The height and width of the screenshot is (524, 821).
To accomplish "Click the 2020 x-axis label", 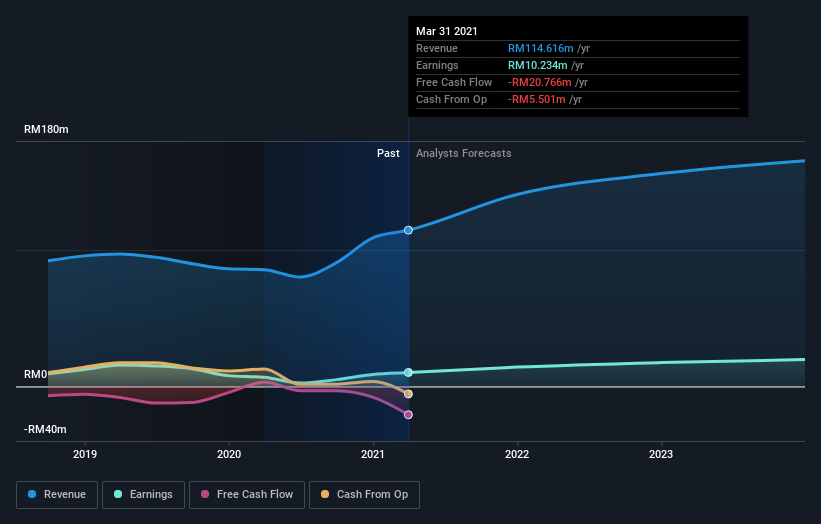I will click(229, 454).
